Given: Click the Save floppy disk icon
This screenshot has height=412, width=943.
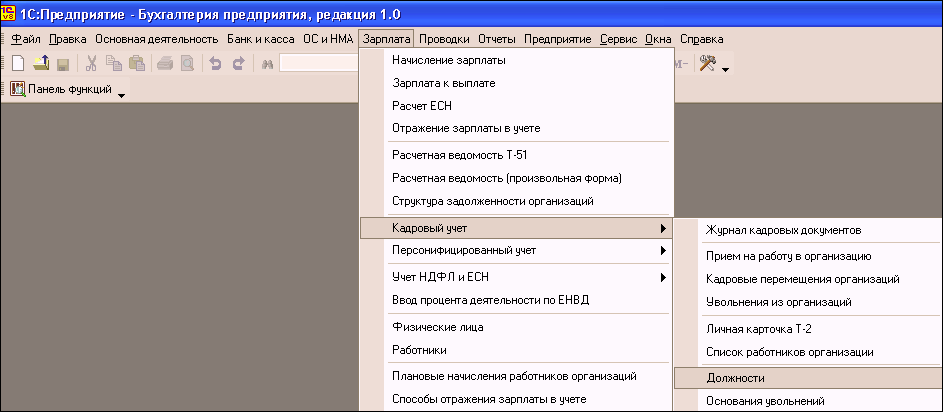Looking at the screenshot, I should (x=62, y=64).
